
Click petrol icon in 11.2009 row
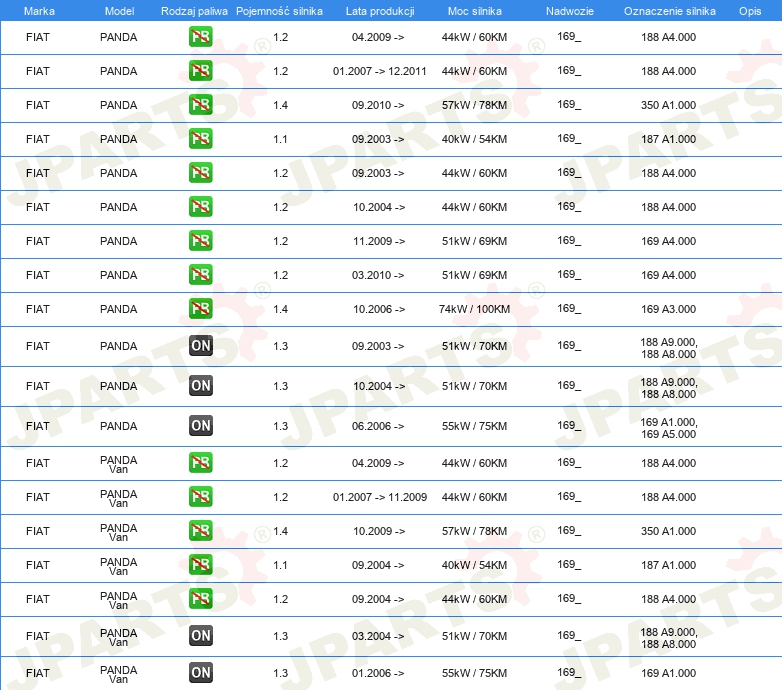click(200, 240)
